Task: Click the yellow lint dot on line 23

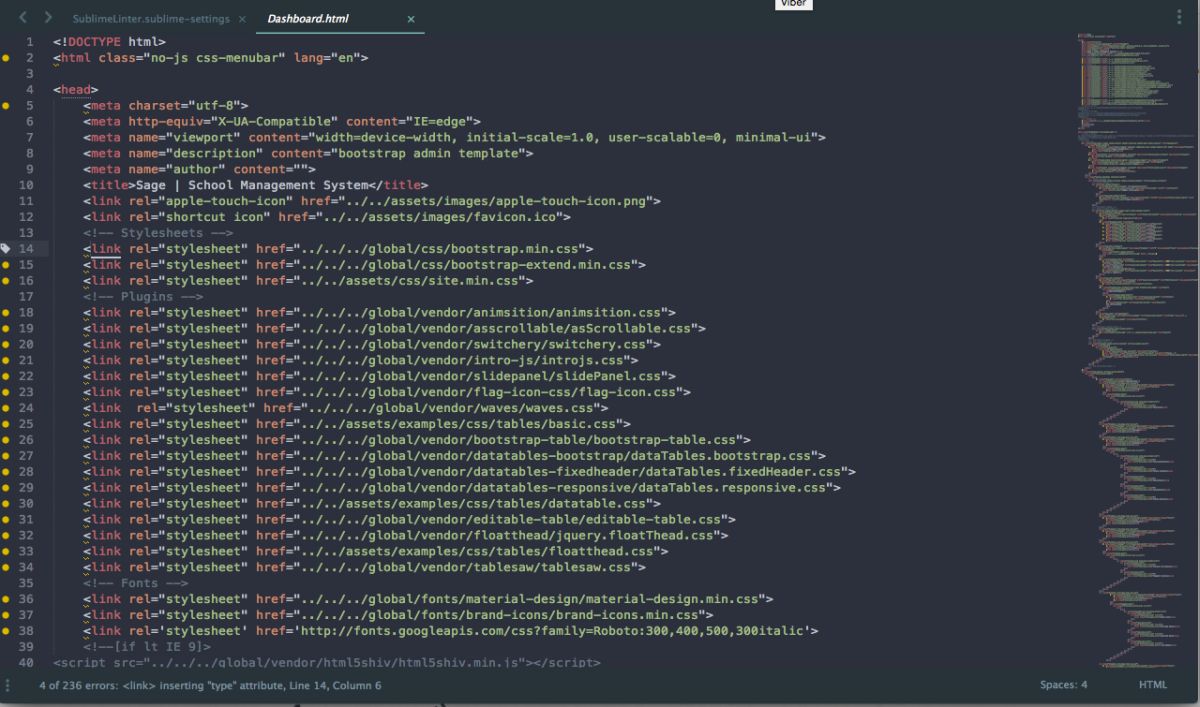Action: point(5,392)
